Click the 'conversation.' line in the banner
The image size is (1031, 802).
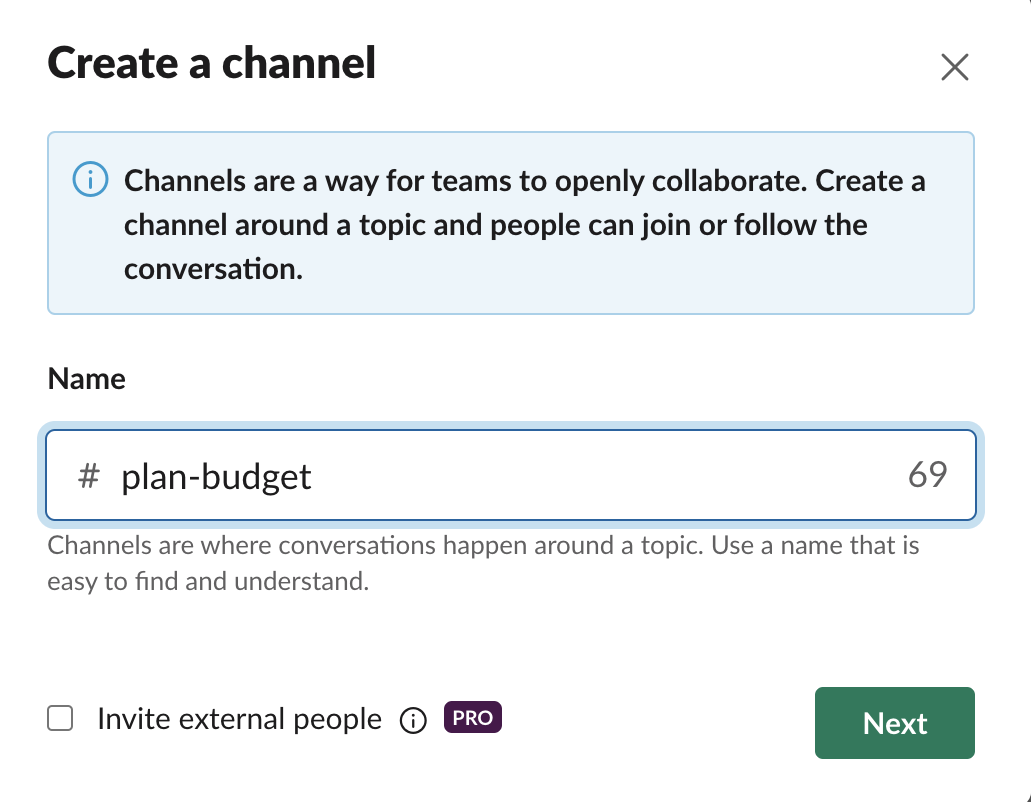coord(213,269)
